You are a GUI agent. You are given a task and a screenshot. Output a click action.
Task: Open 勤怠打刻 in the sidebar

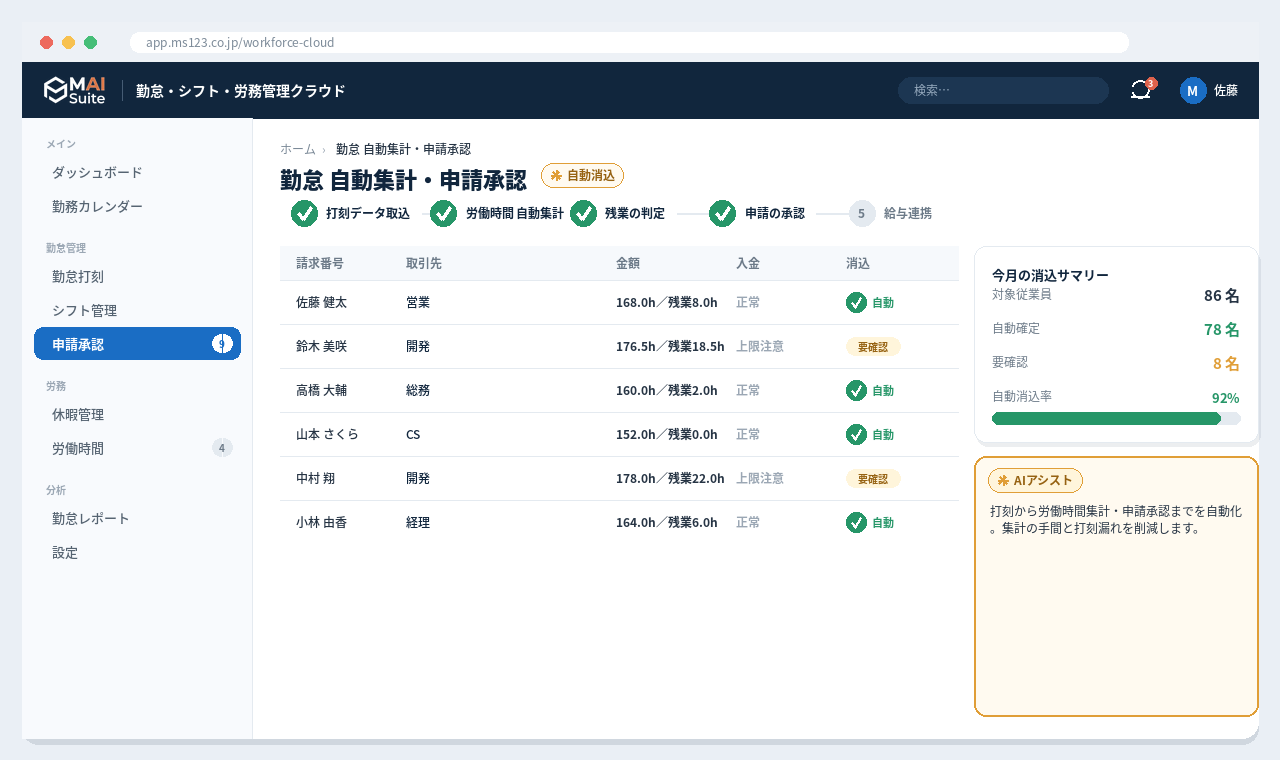(x=137, y=276)
